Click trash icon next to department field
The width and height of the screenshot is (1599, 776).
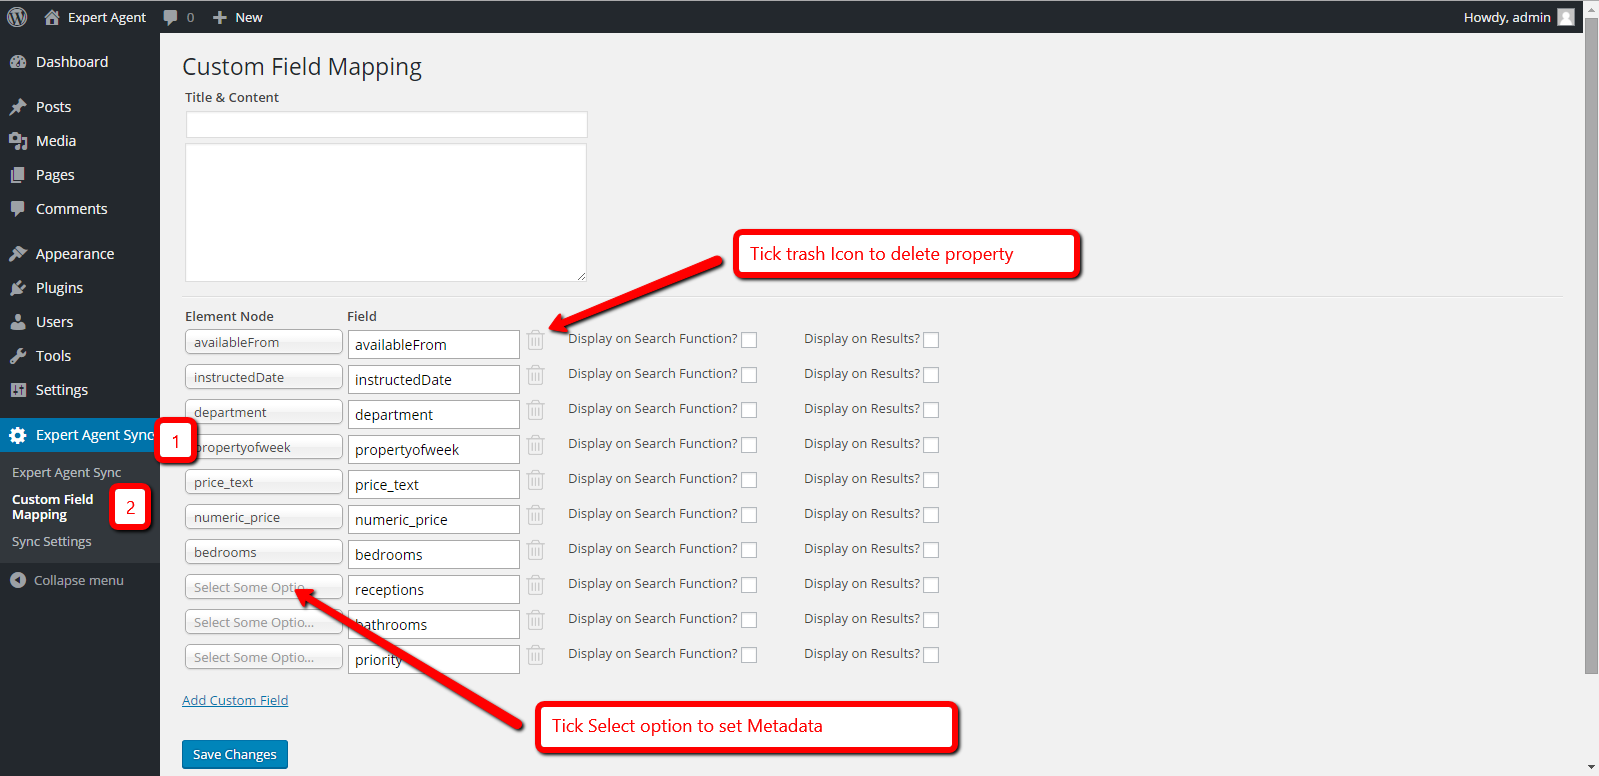point(535,411)
